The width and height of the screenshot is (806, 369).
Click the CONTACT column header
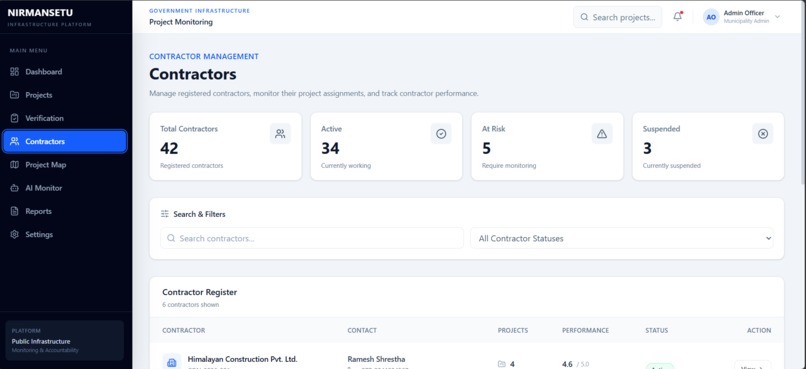point(362,330)
